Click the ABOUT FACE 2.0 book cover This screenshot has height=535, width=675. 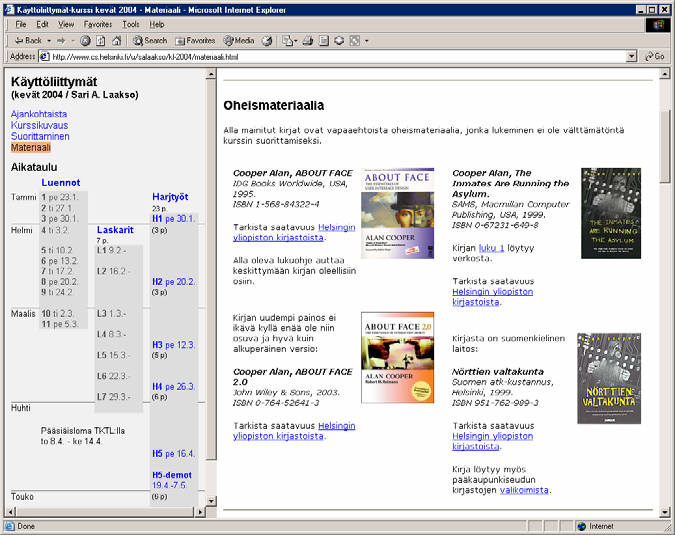(x=397, y=358)
